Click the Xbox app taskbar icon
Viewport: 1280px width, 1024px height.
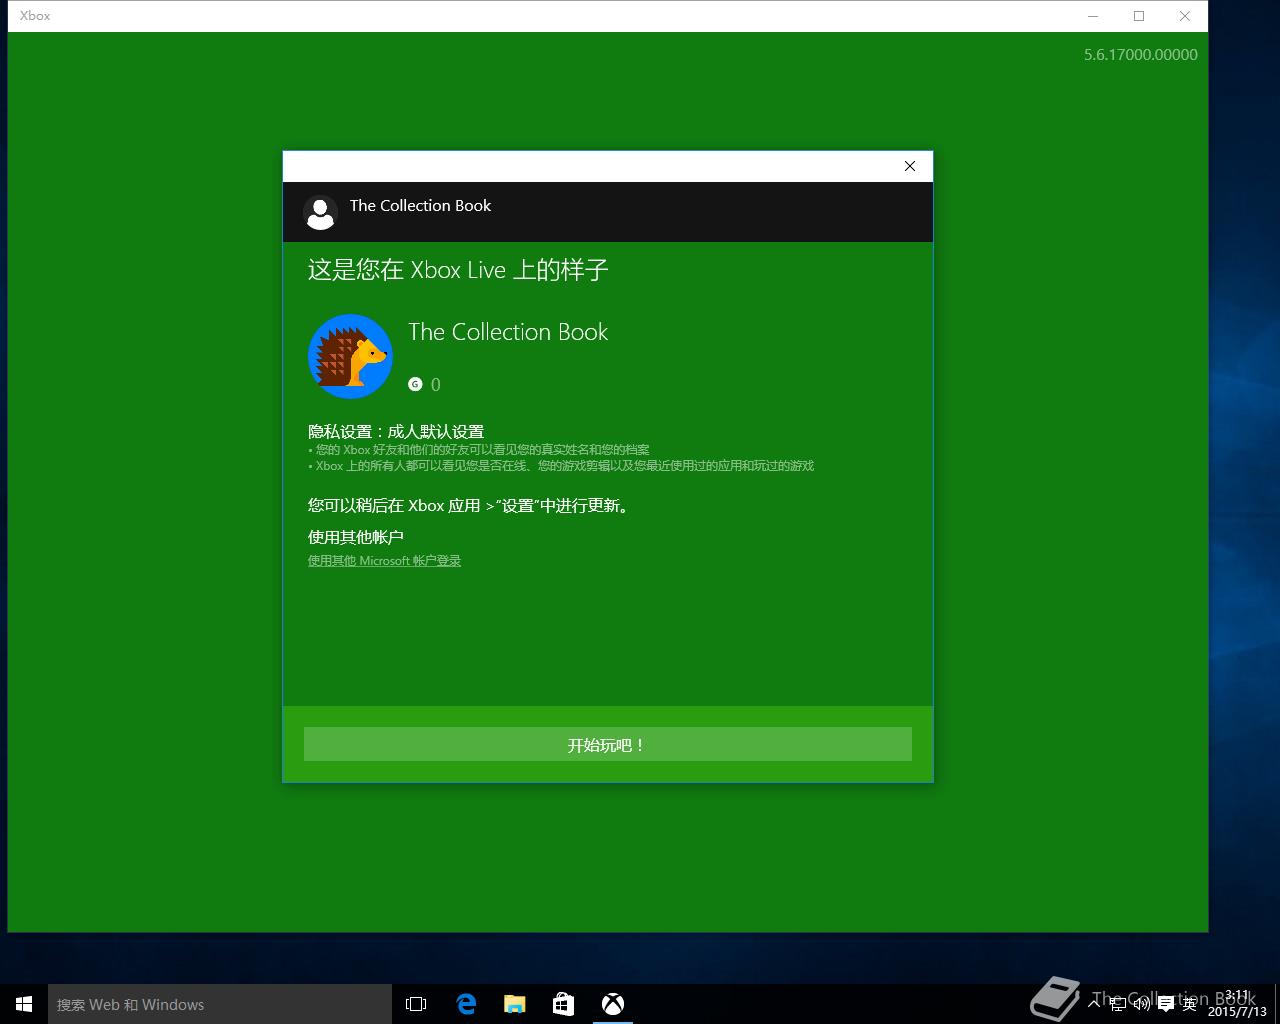pyautogui.click(x=613, y=1004)
